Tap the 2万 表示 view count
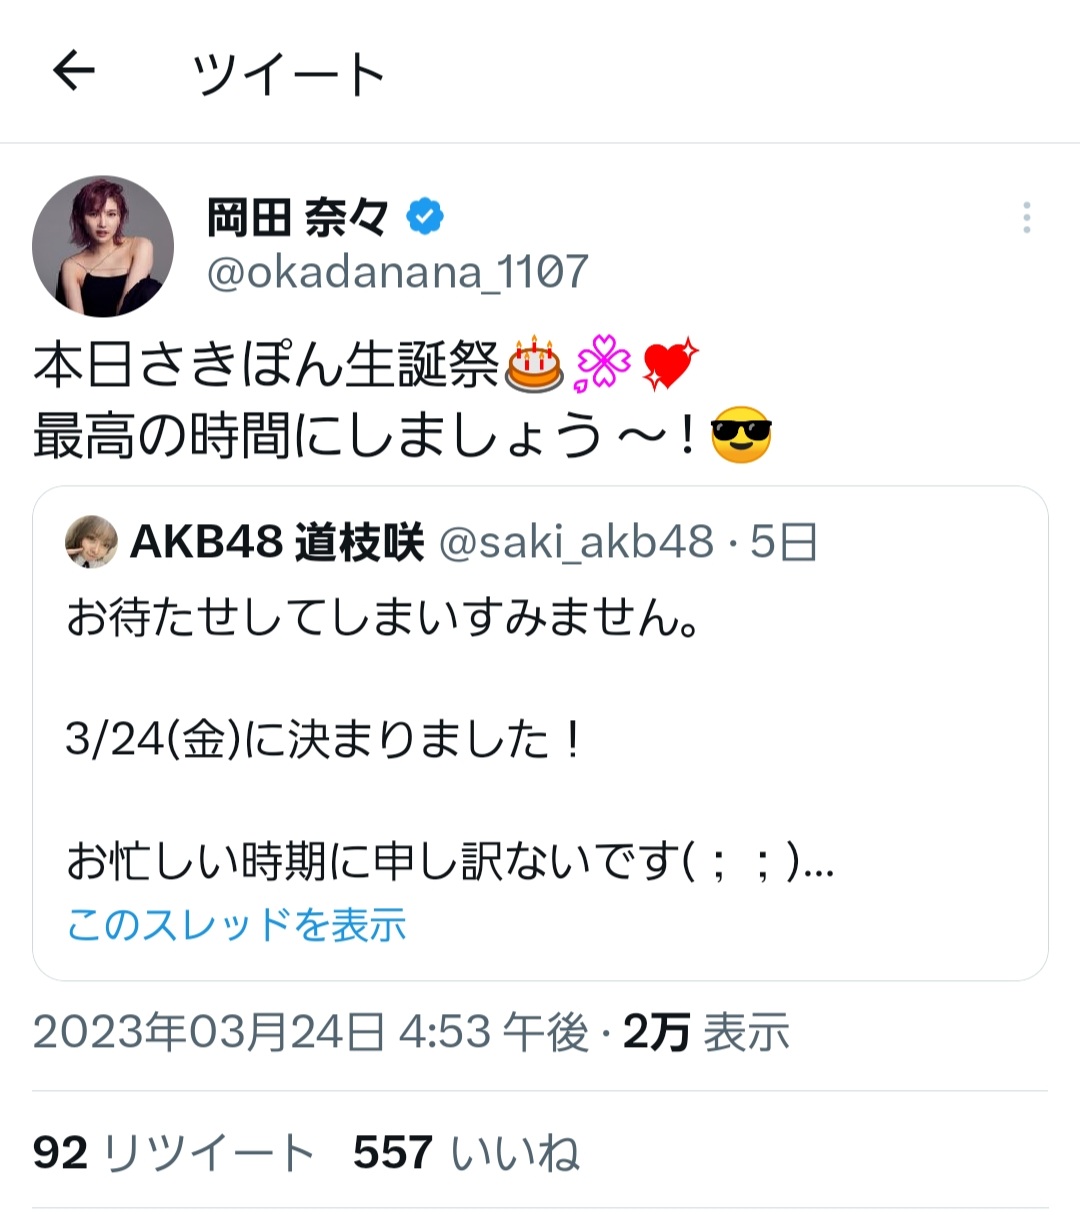Image resolution: width=1080 pixels, height=1215 pixels. click(706, 1032)
